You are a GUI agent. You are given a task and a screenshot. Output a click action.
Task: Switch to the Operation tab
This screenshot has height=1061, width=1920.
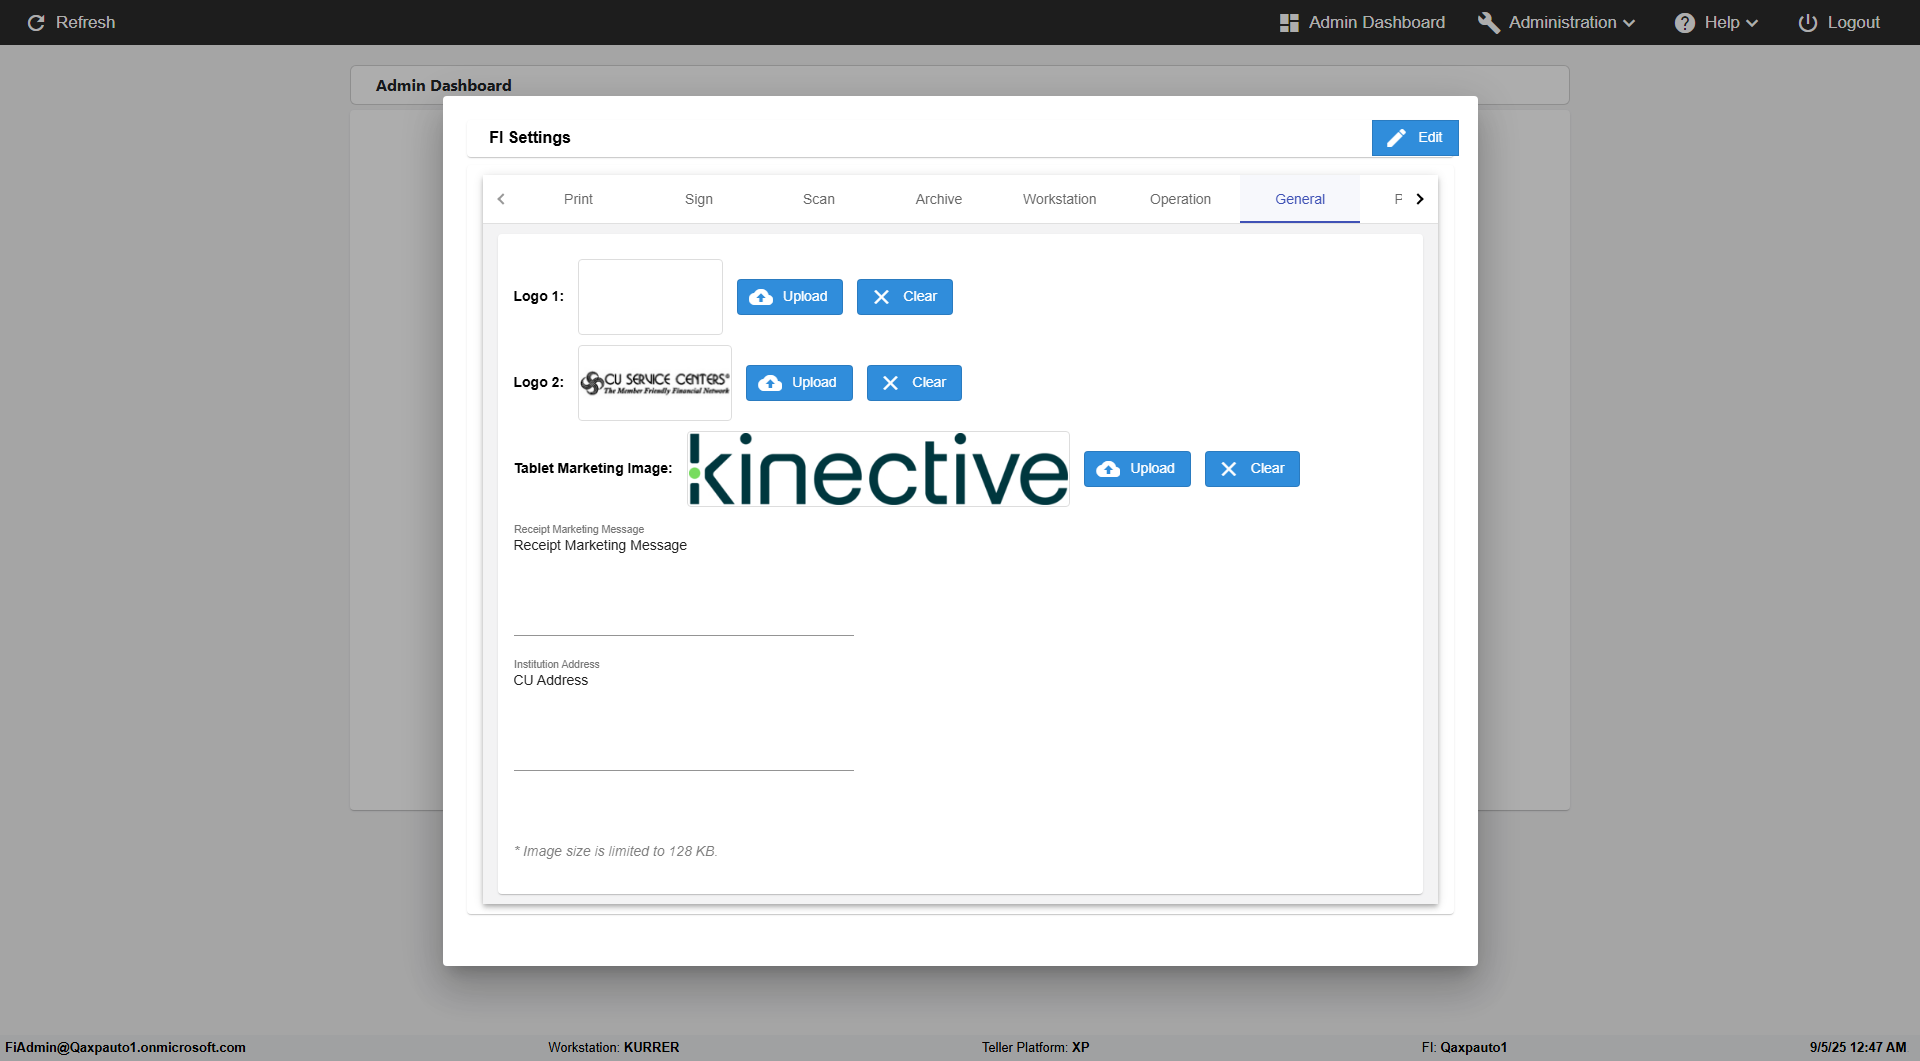point(1180,199)
